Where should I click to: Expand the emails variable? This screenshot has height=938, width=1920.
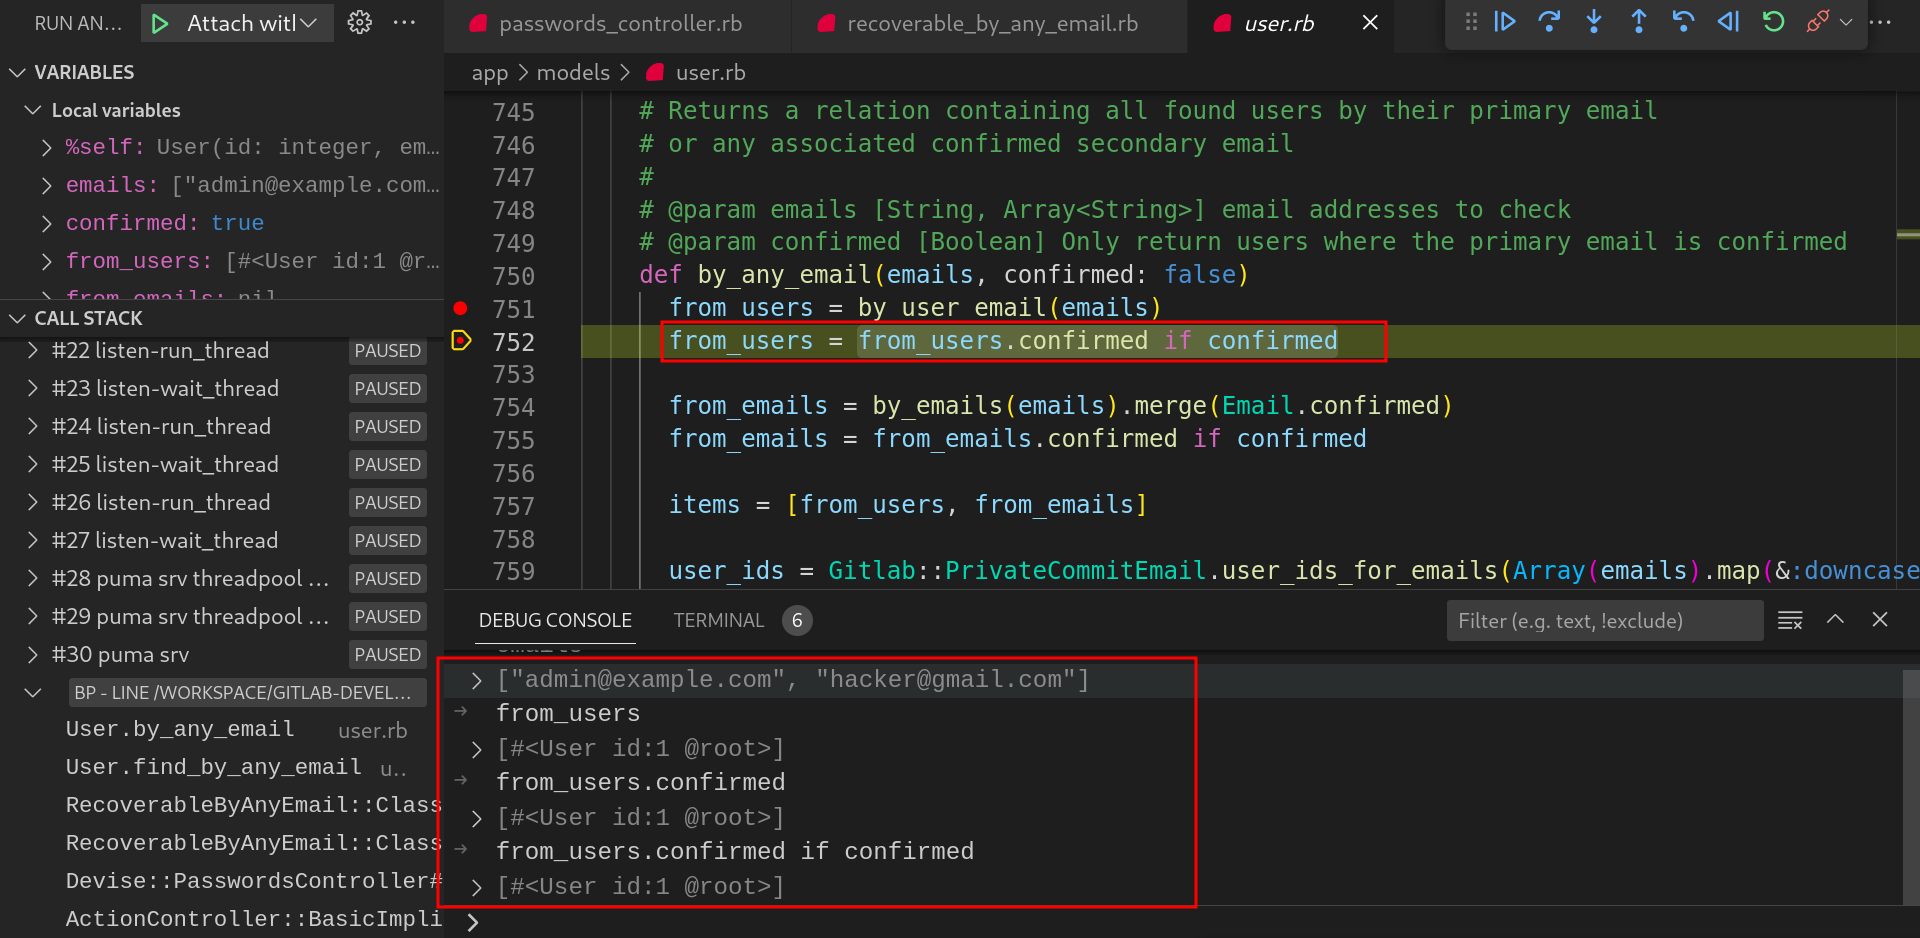(x=47, y=186)
